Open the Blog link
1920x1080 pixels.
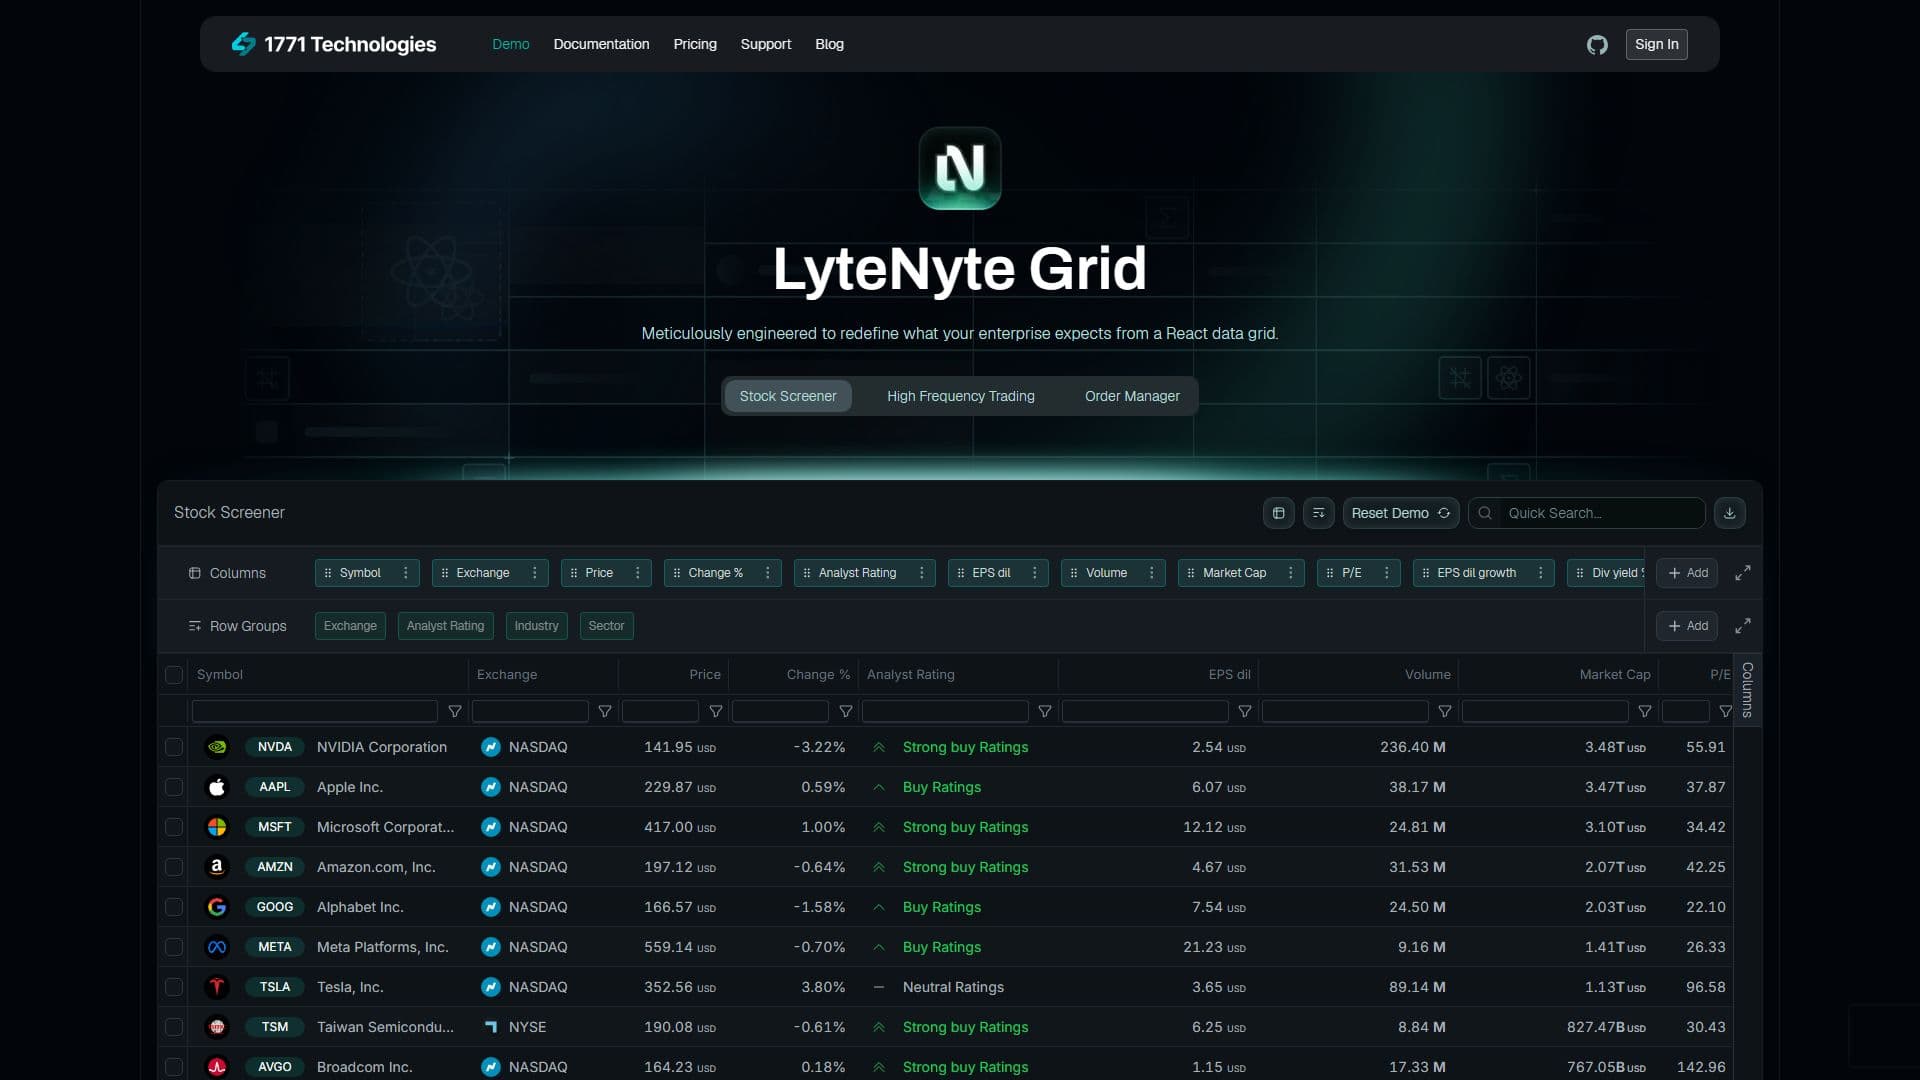point(829,44)
